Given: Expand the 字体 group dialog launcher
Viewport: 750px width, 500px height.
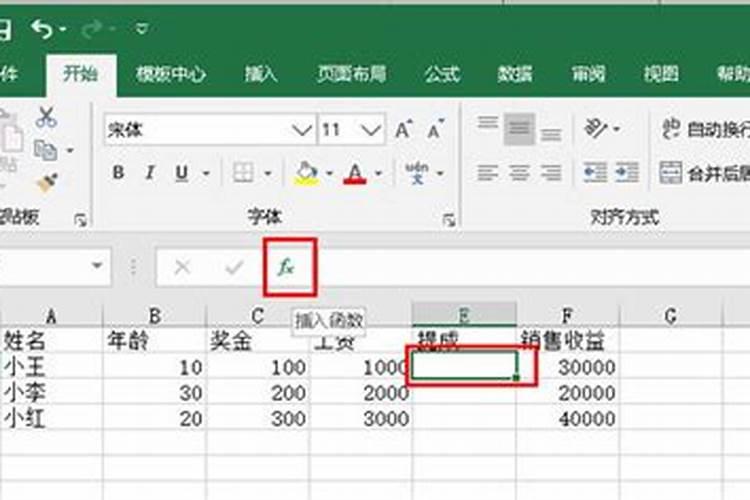Looking at the screenshot, I should 449,218.
